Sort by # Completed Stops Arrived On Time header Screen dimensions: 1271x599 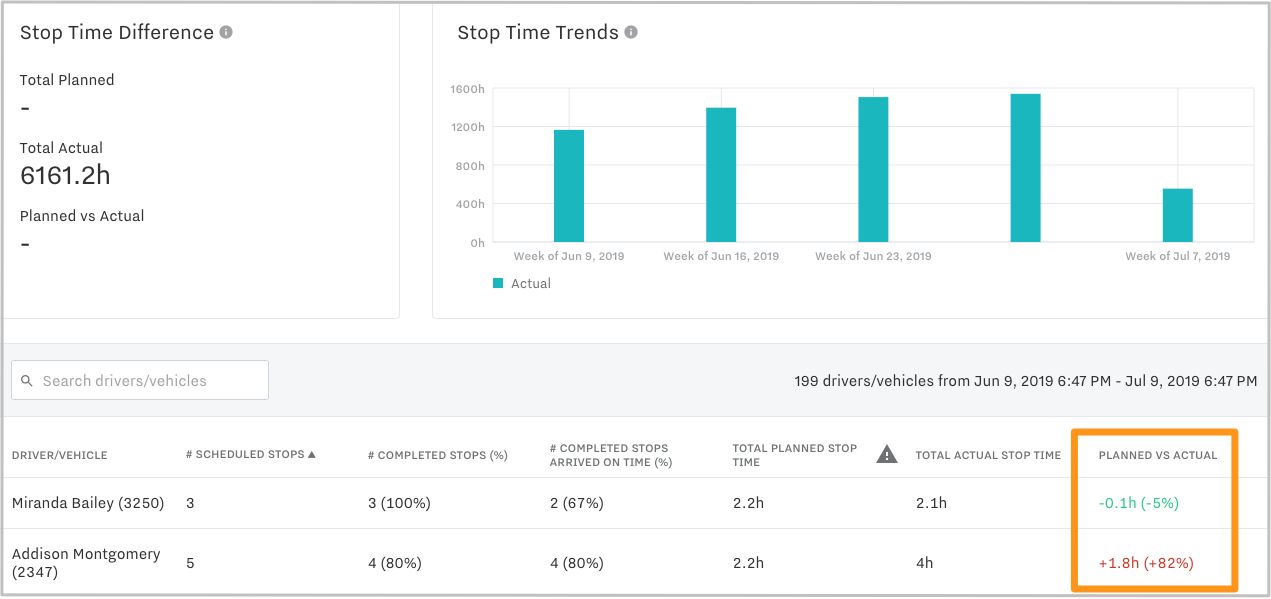[x=611, y=455]
